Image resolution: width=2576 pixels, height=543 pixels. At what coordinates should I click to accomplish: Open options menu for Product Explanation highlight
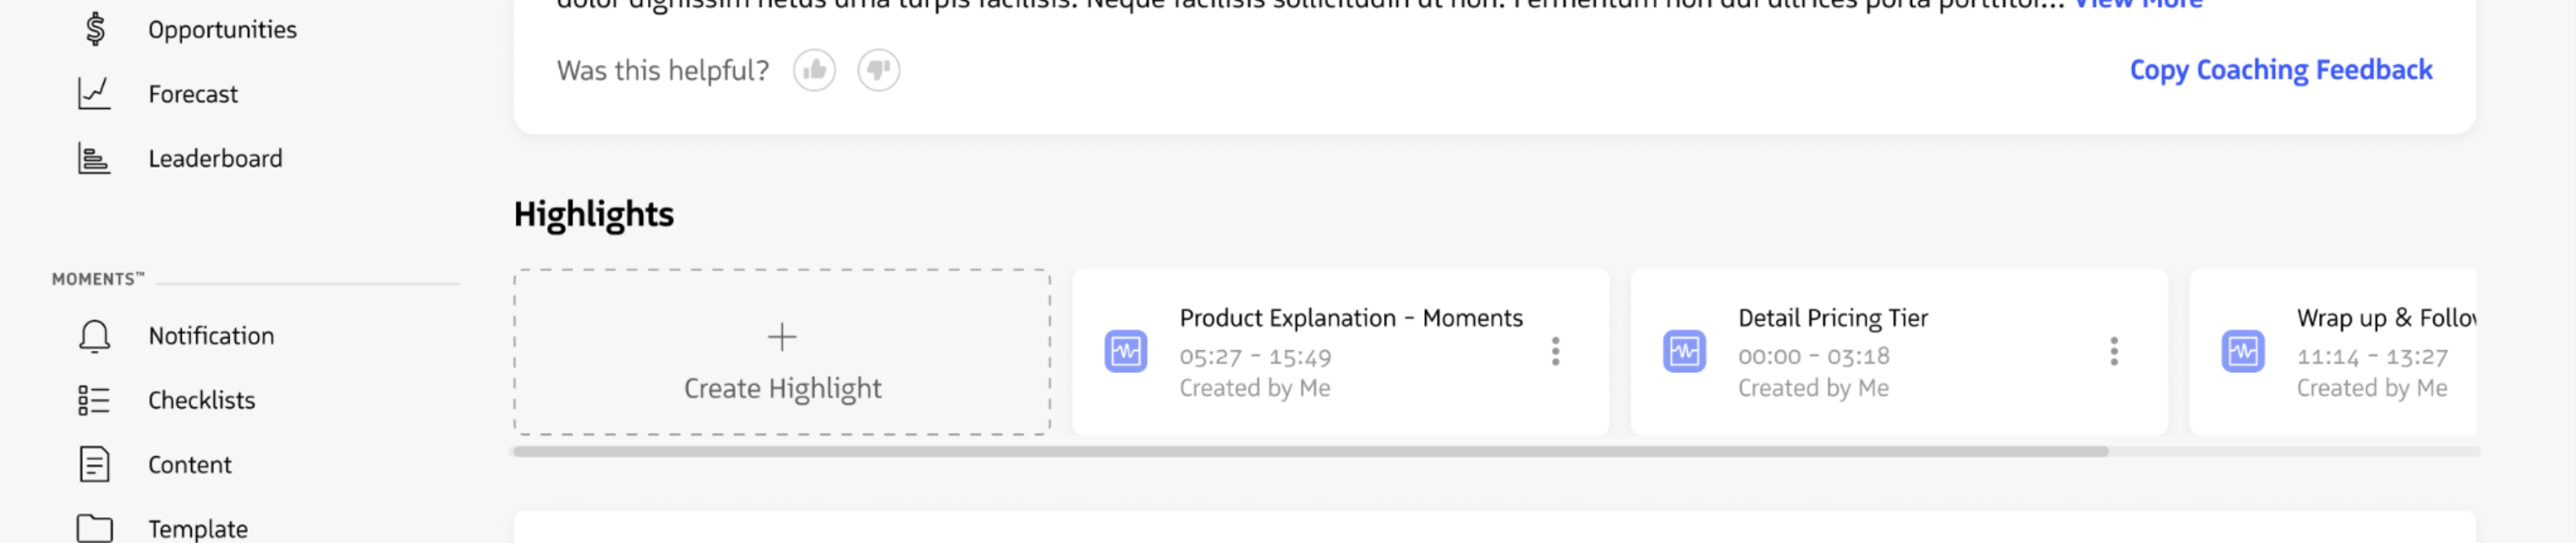click(x=1555, y=351)
